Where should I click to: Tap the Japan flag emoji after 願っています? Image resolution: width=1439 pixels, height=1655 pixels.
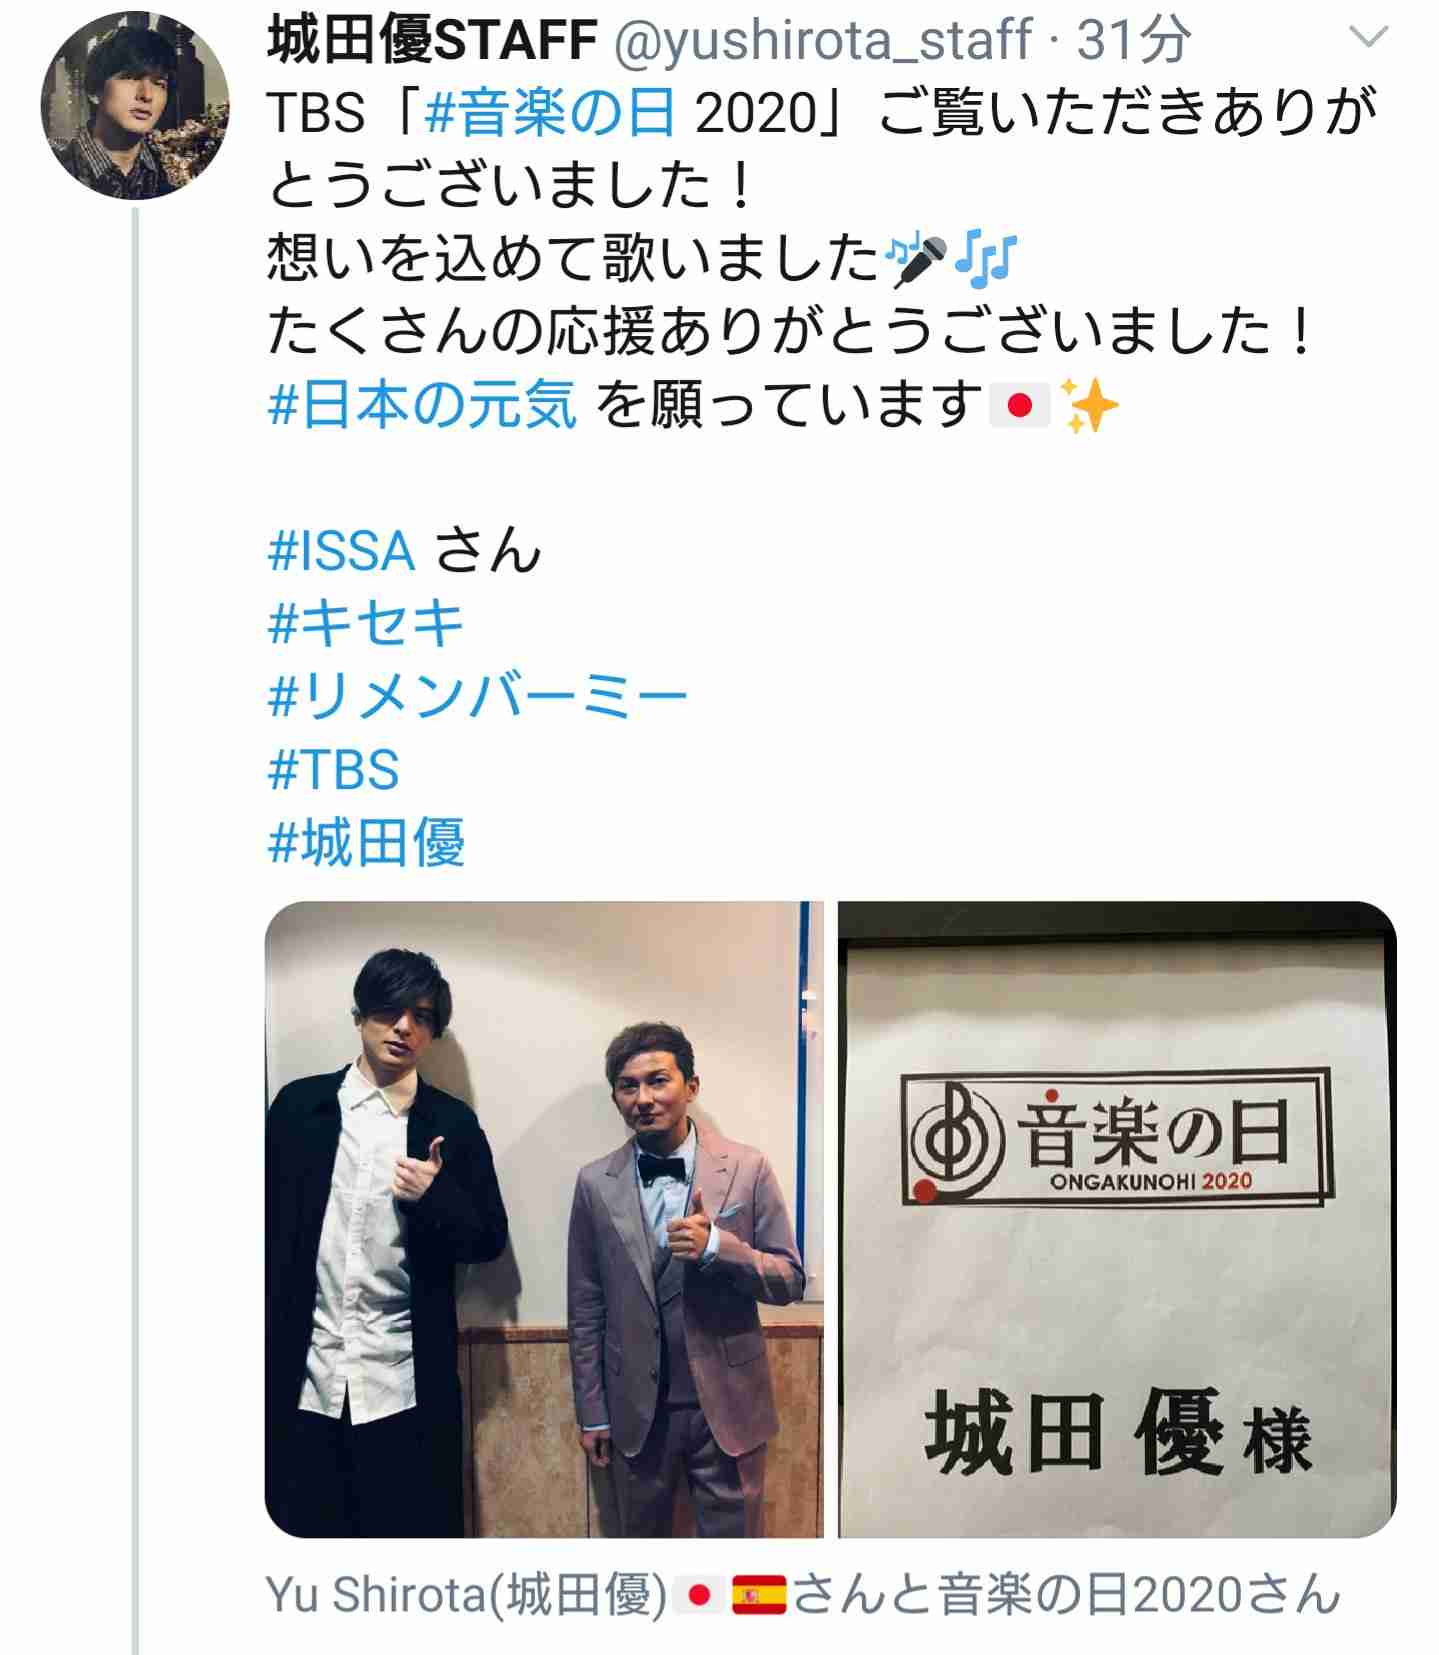(1019, 406)
